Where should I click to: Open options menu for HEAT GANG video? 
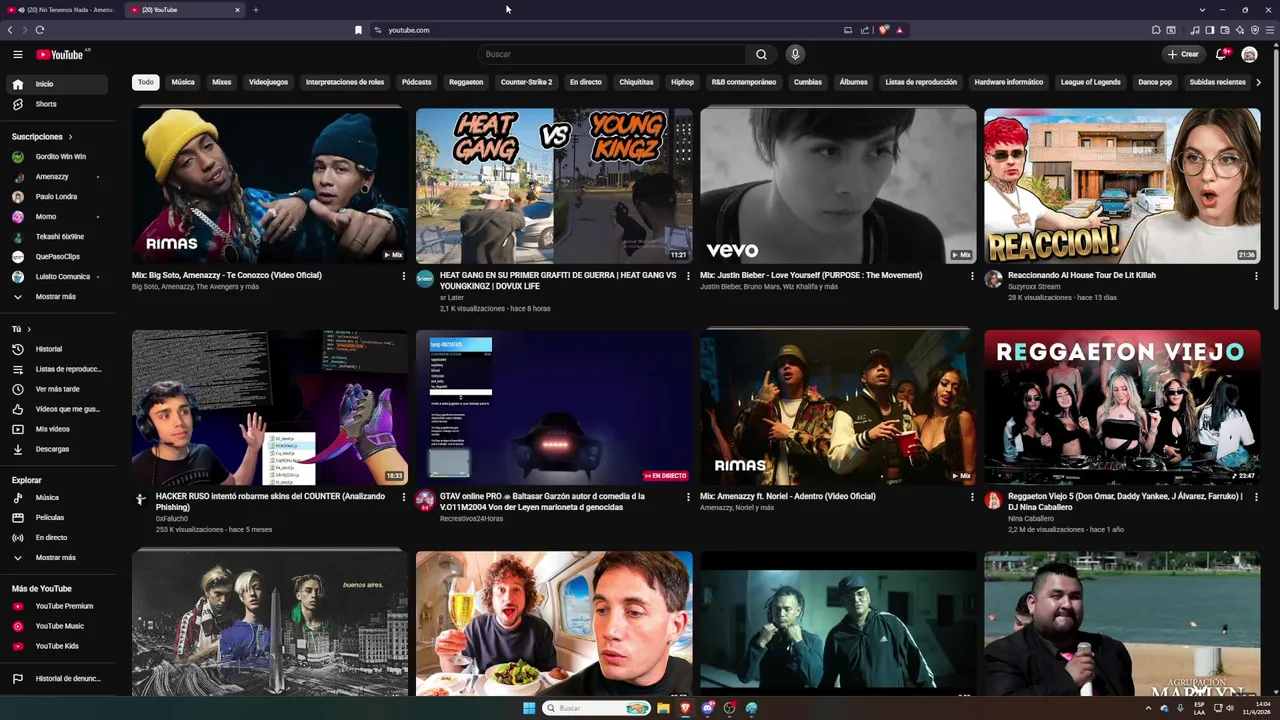[x=688, y=276]
